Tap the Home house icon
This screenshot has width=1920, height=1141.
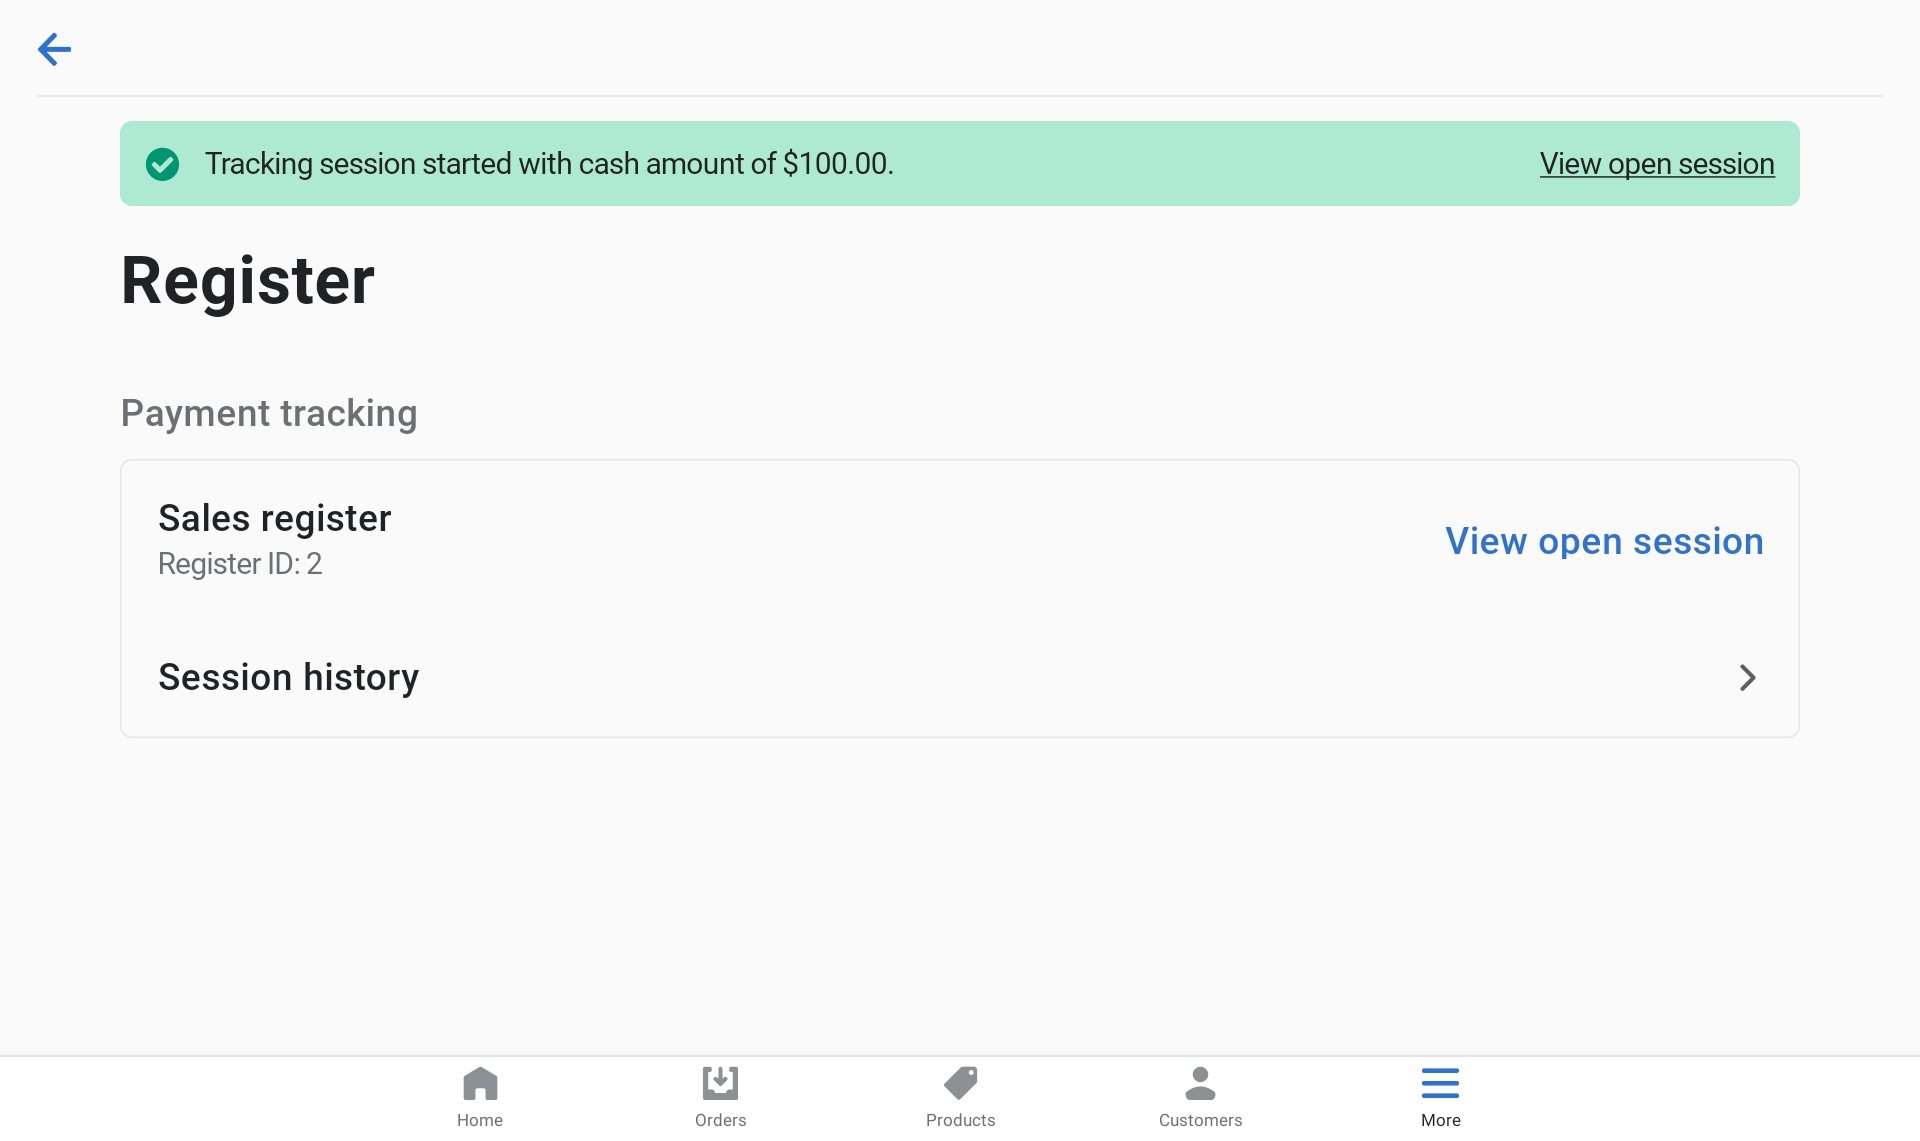coord(480,1083)
